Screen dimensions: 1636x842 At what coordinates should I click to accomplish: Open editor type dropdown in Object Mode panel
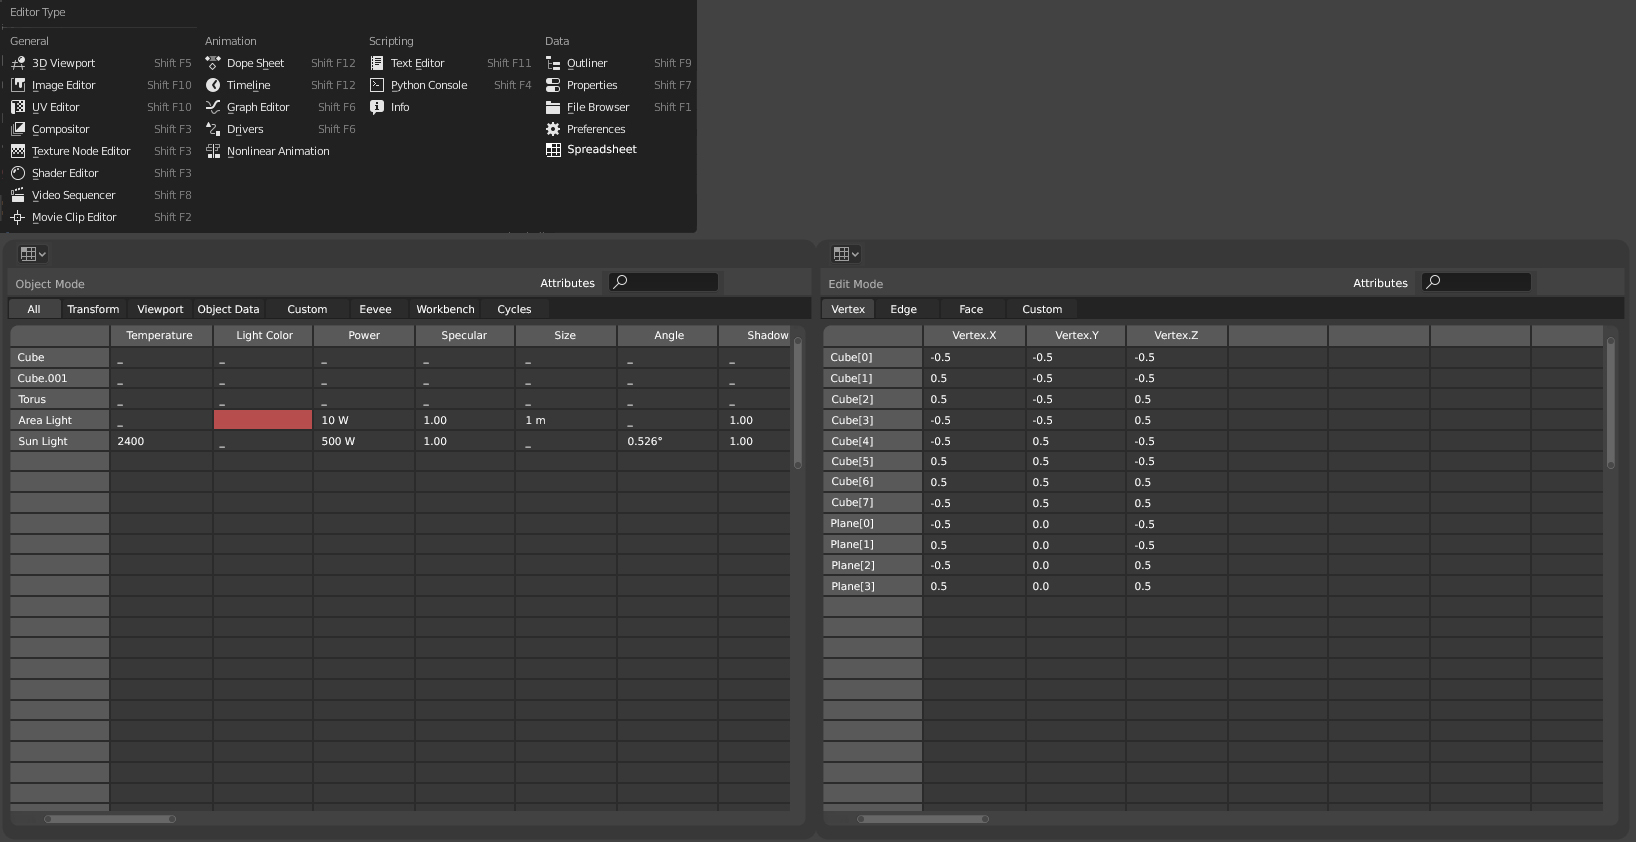coord(33,254)
